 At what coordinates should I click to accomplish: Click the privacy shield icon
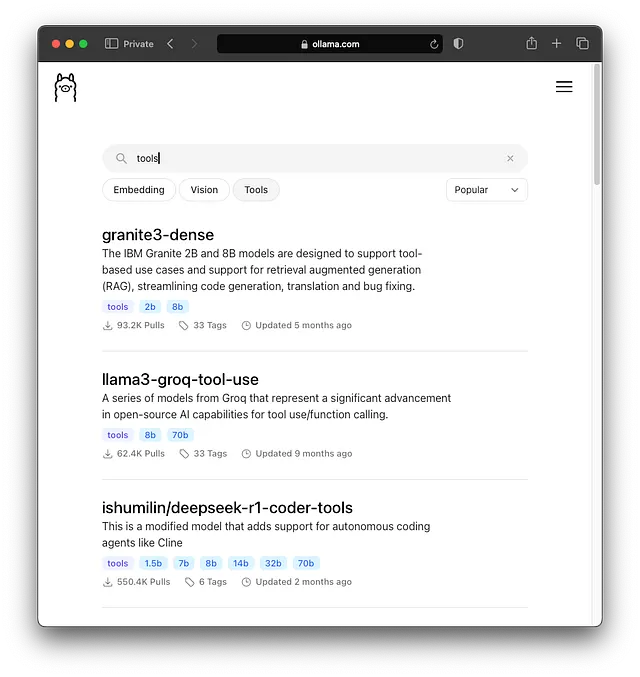(x=459, y=44)
